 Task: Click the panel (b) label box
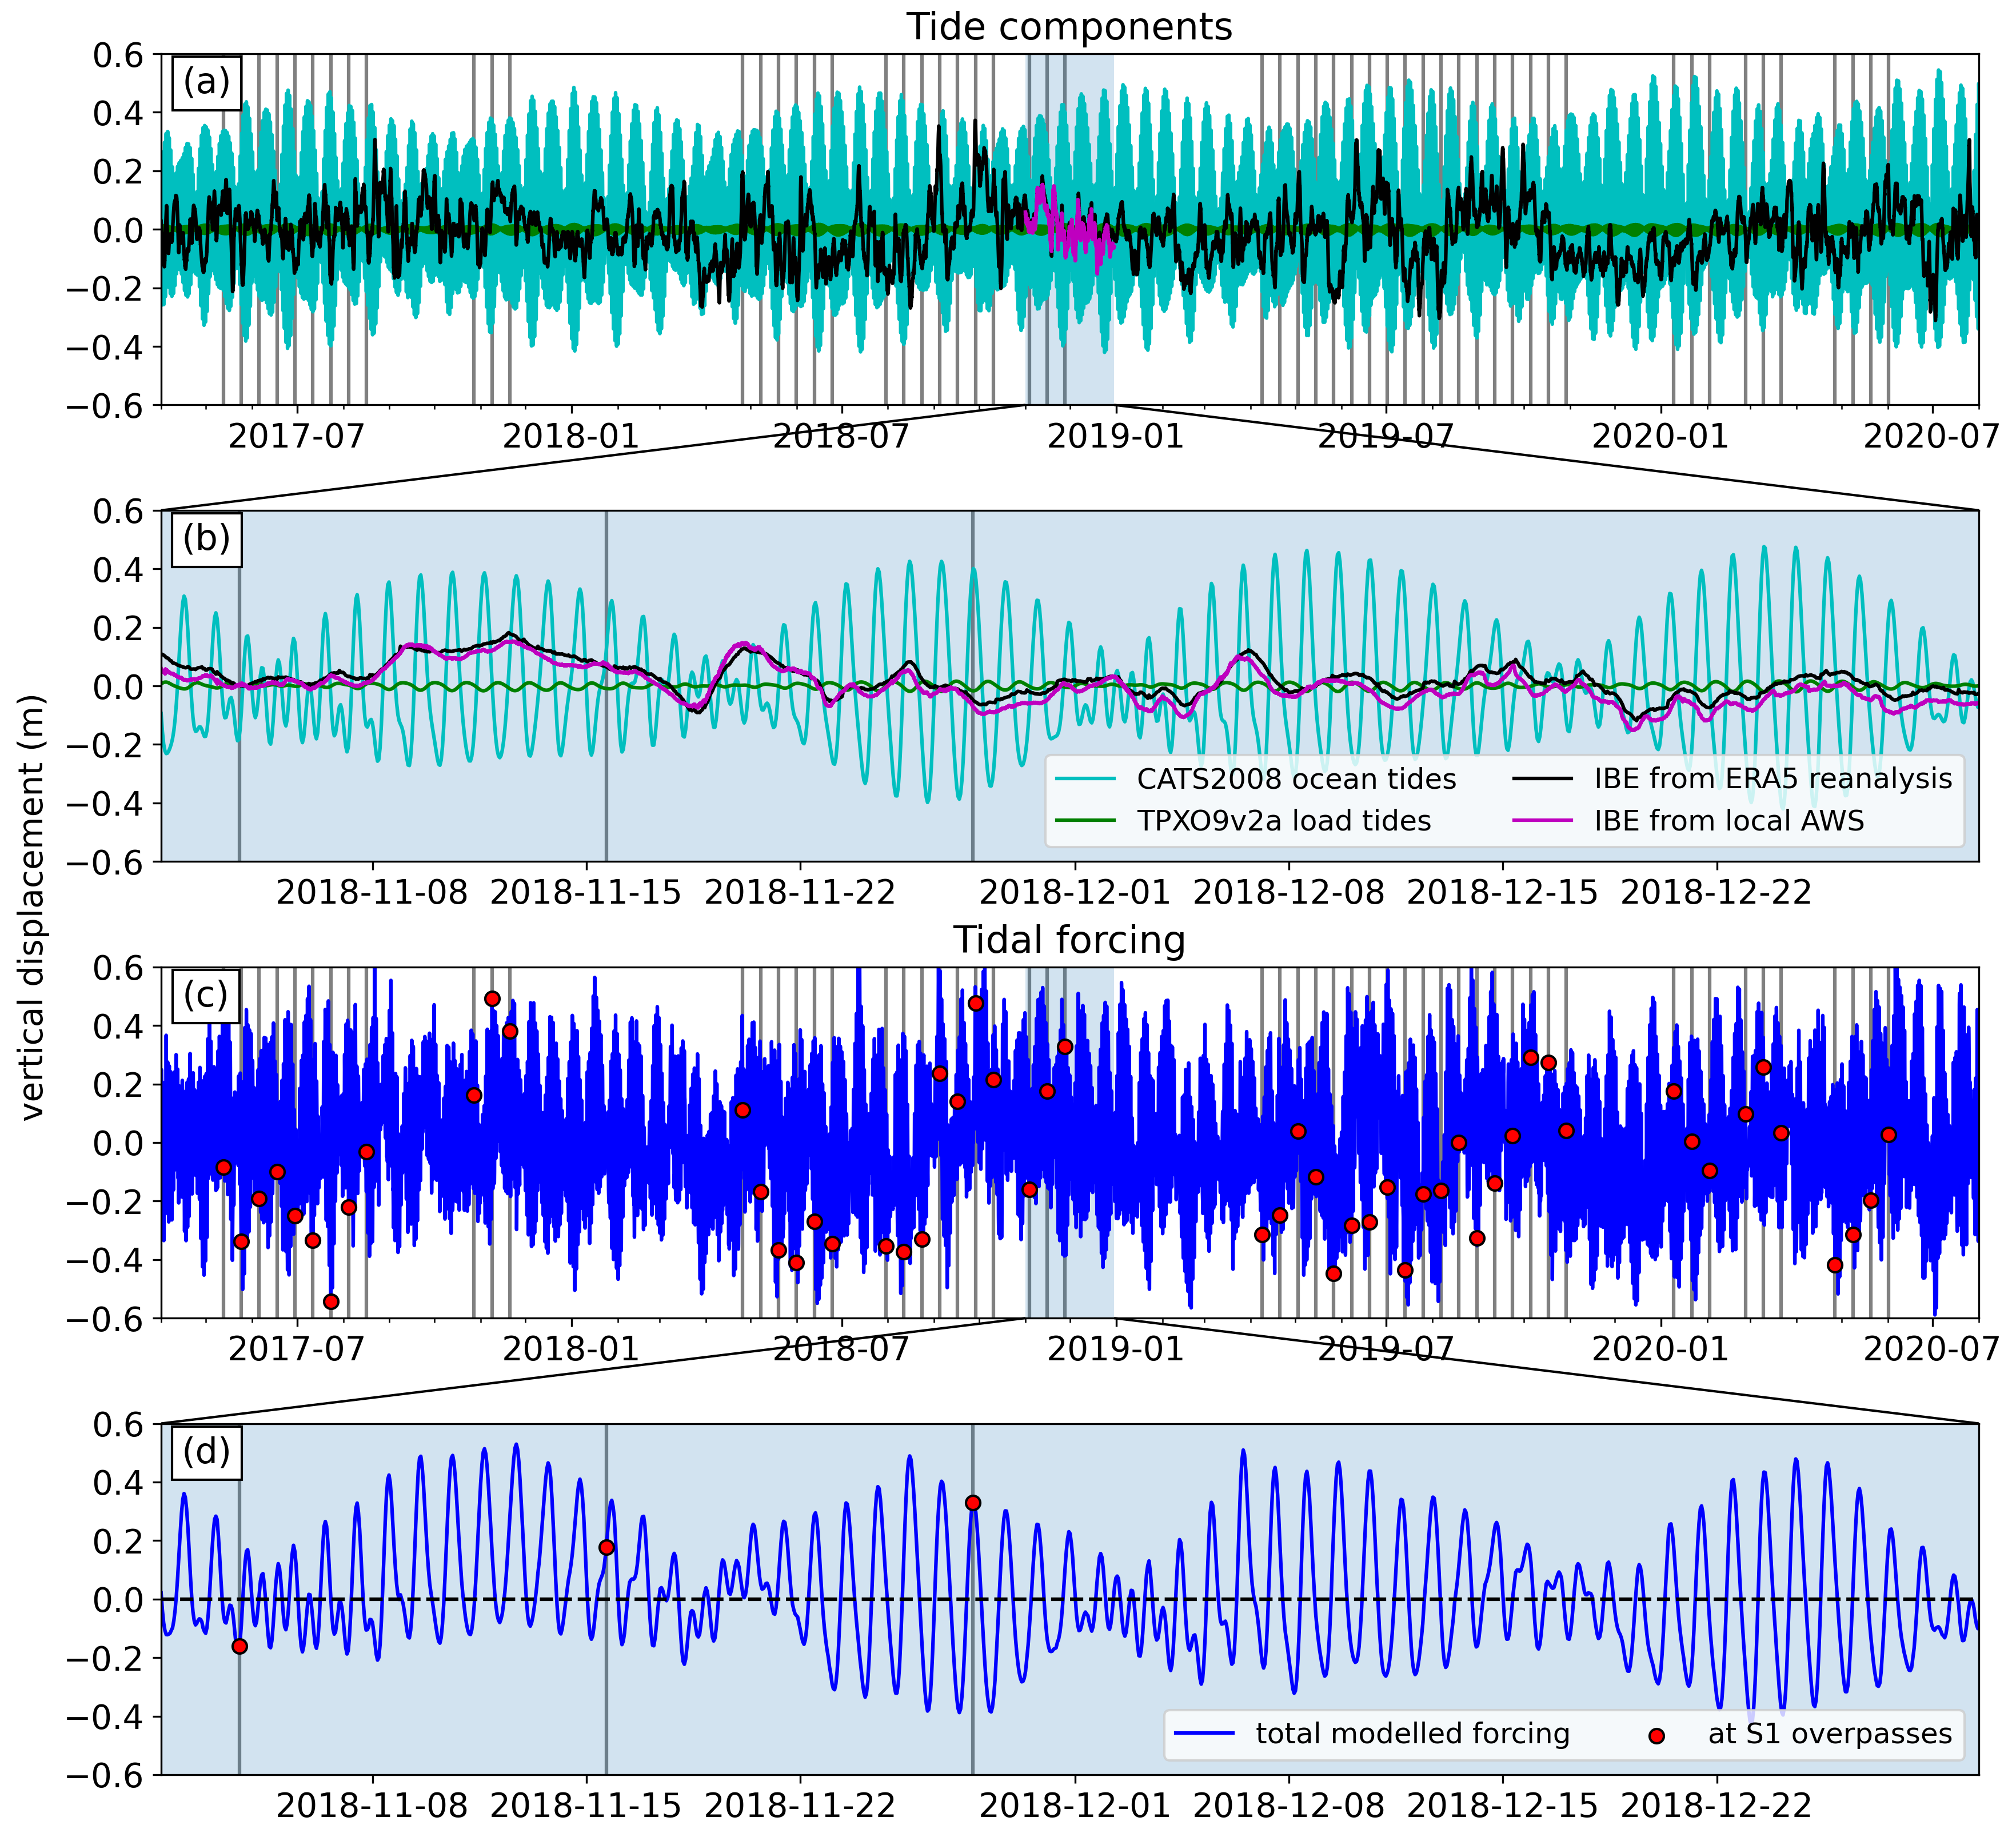pyautogui.click(x=206, y=539)
